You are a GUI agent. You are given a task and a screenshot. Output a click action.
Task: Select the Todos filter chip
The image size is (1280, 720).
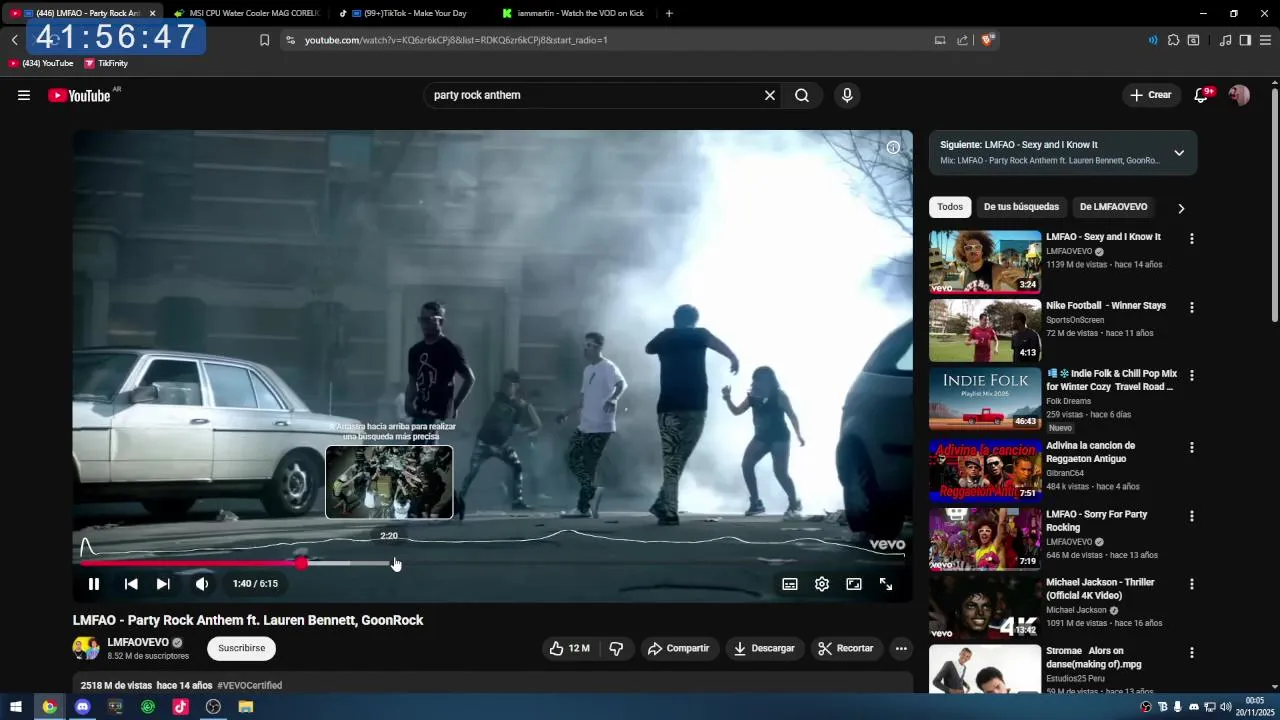tap(950, 207)
